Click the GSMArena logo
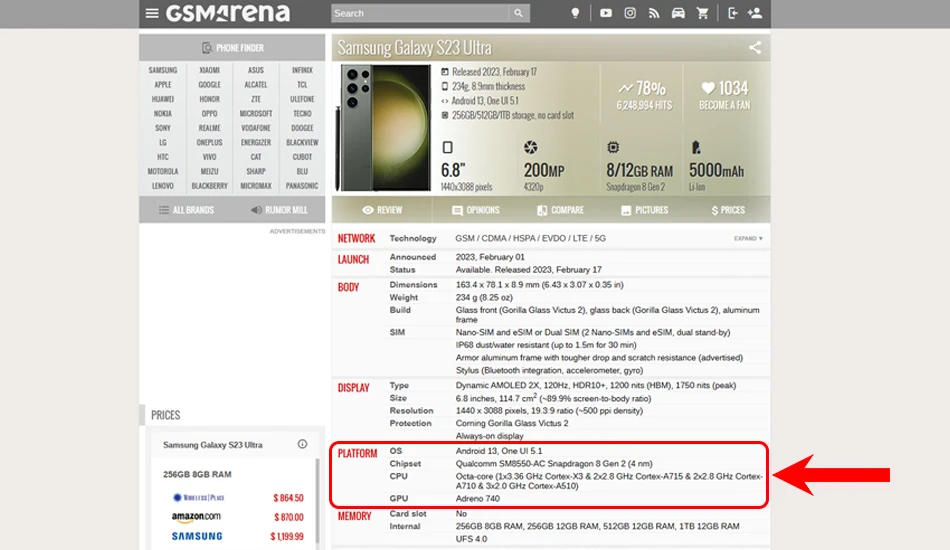This screenshot has height=550, width=950. (228, 13)
